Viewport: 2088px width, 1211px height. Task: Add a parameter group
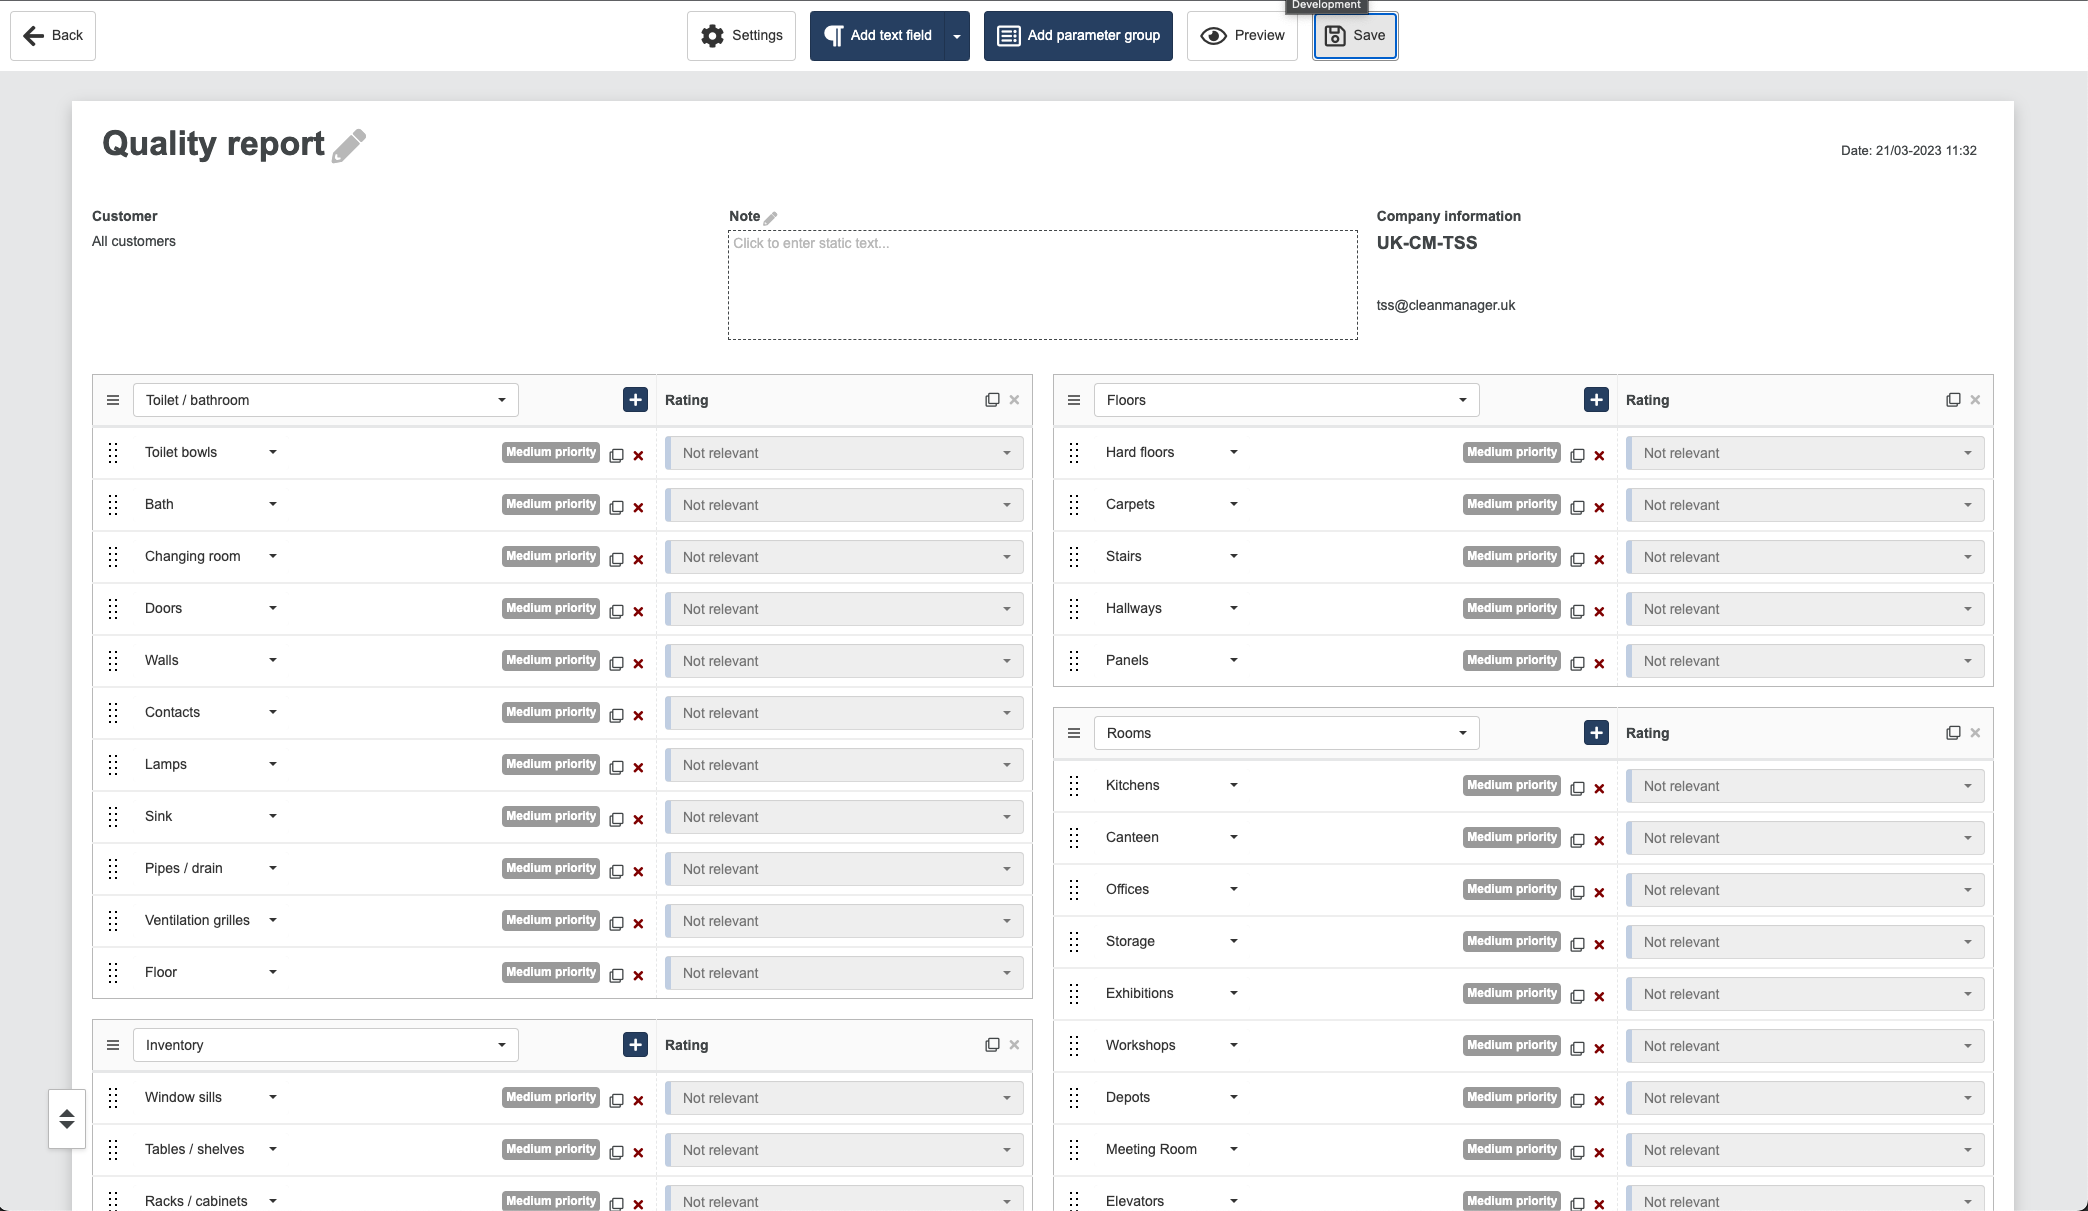pyautogui.click(x=1077, y=35)
